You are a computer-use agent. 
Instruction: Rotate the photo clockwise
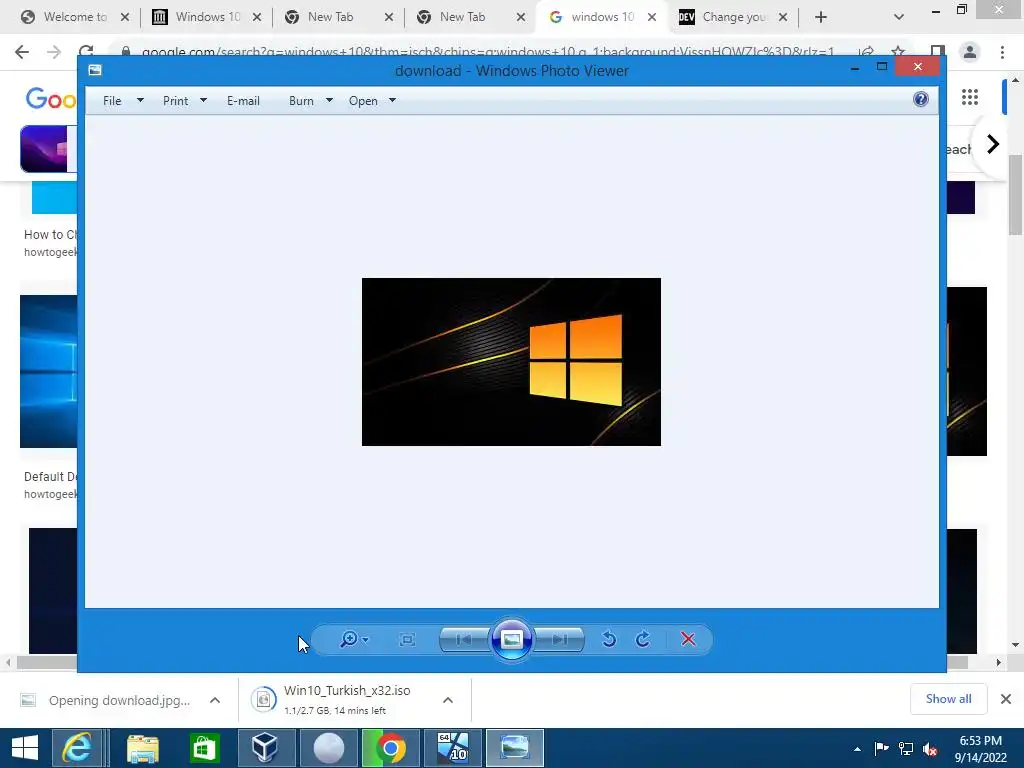(643, 639)
